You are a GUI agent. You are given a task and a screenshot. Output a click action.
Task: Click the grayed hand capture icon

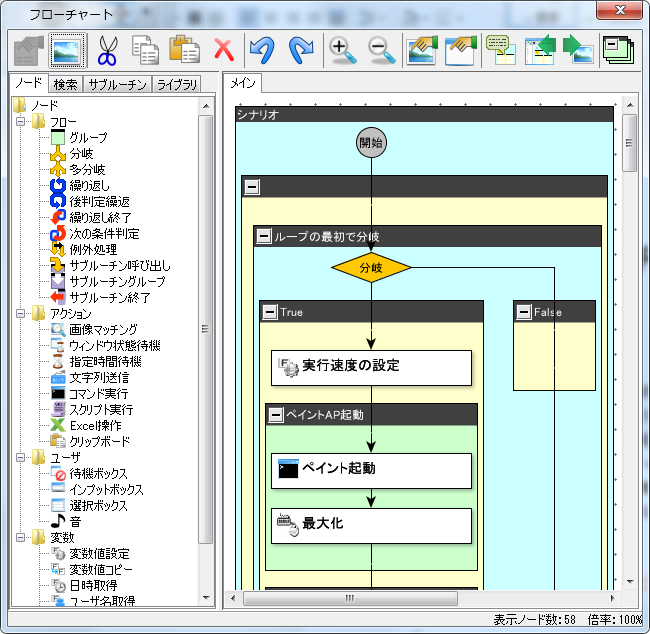tap(29, 51)
